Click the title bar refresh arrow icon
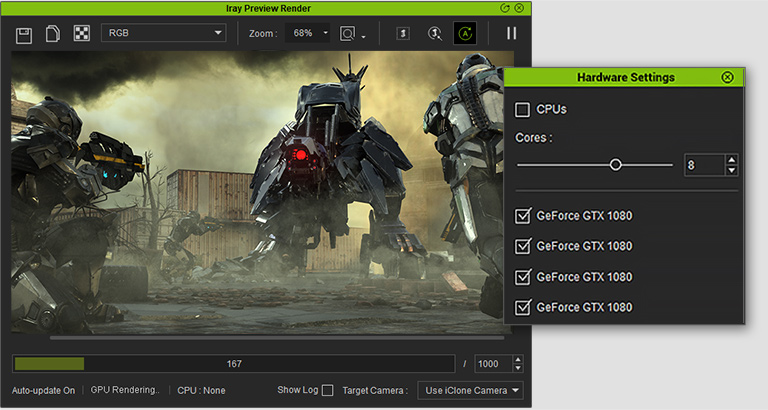The height and width of the screenshot is (410, 768). [x=504, y=8]
